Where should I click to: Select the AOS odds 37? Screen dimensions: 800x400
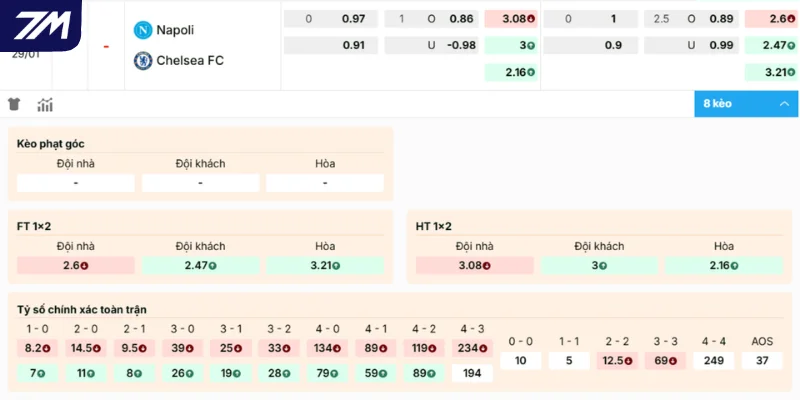pyautogui.click(x=762, y=360)
